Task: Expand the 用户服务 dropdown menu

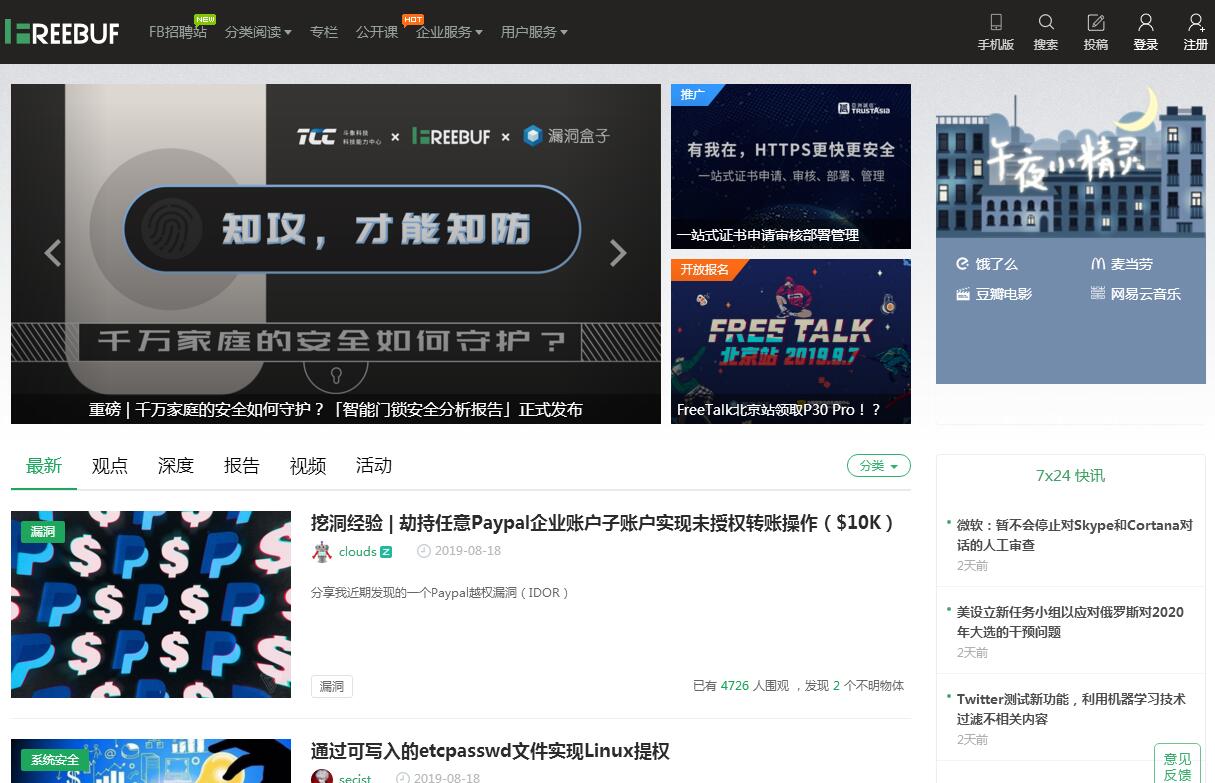Action: point(534,32)
